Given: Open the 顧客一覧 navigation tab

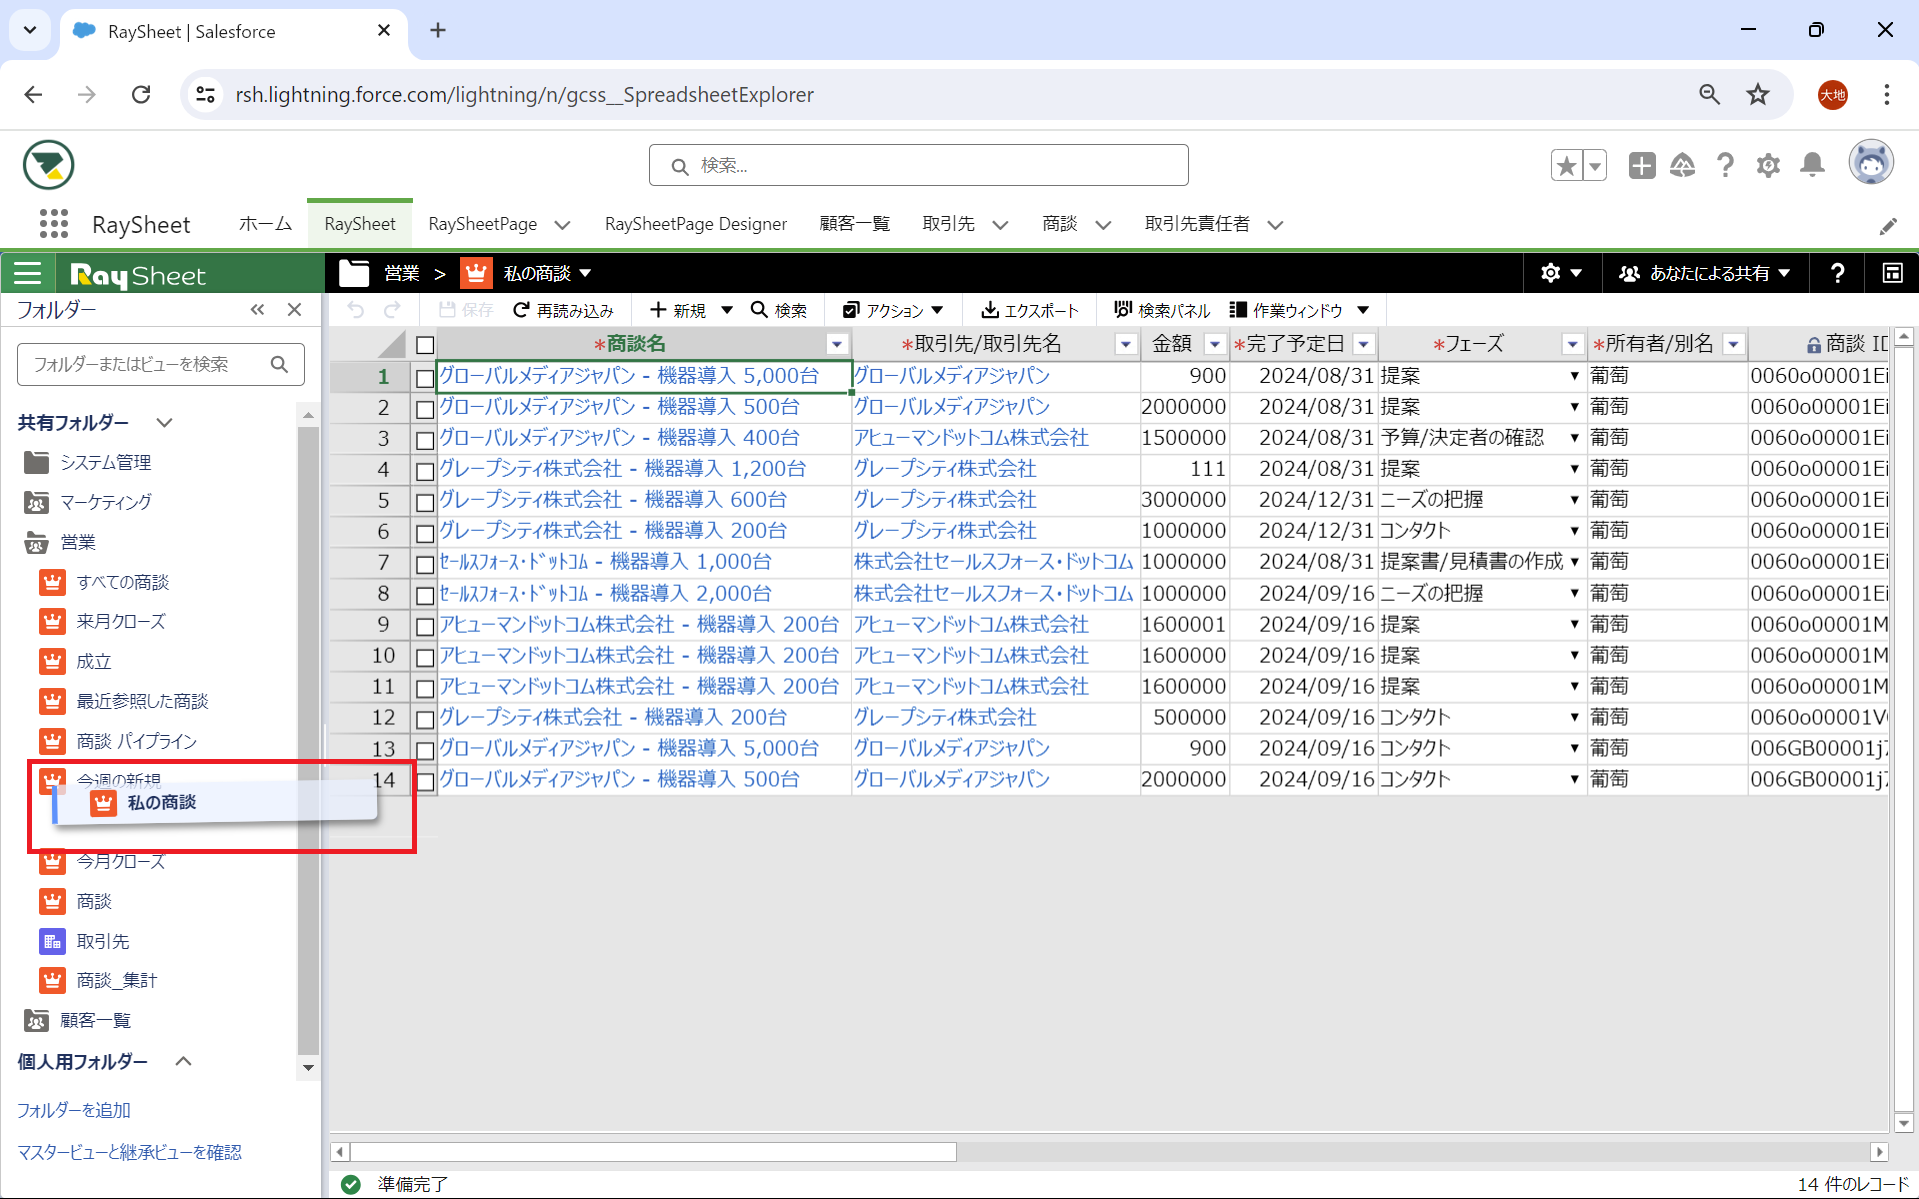Looking at the screenshot, I should pos(854,224).
